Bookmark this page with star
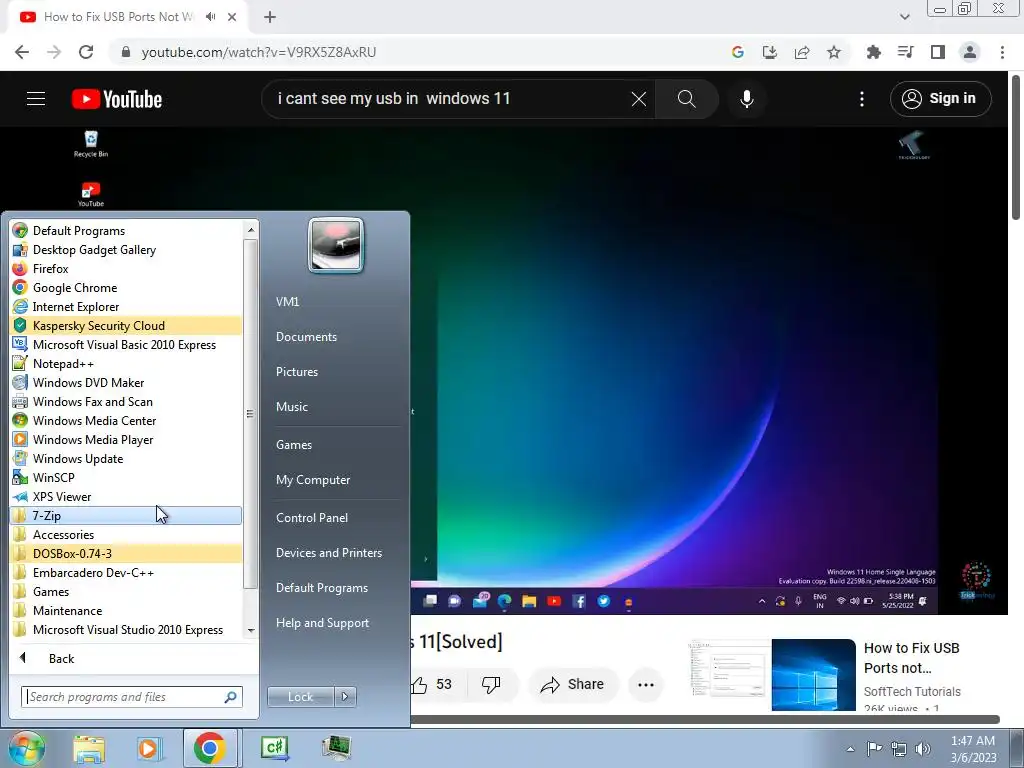Image resolution: width=1024 pixels, height=768 pixels. pyautogui.click(x=834, y=52)
